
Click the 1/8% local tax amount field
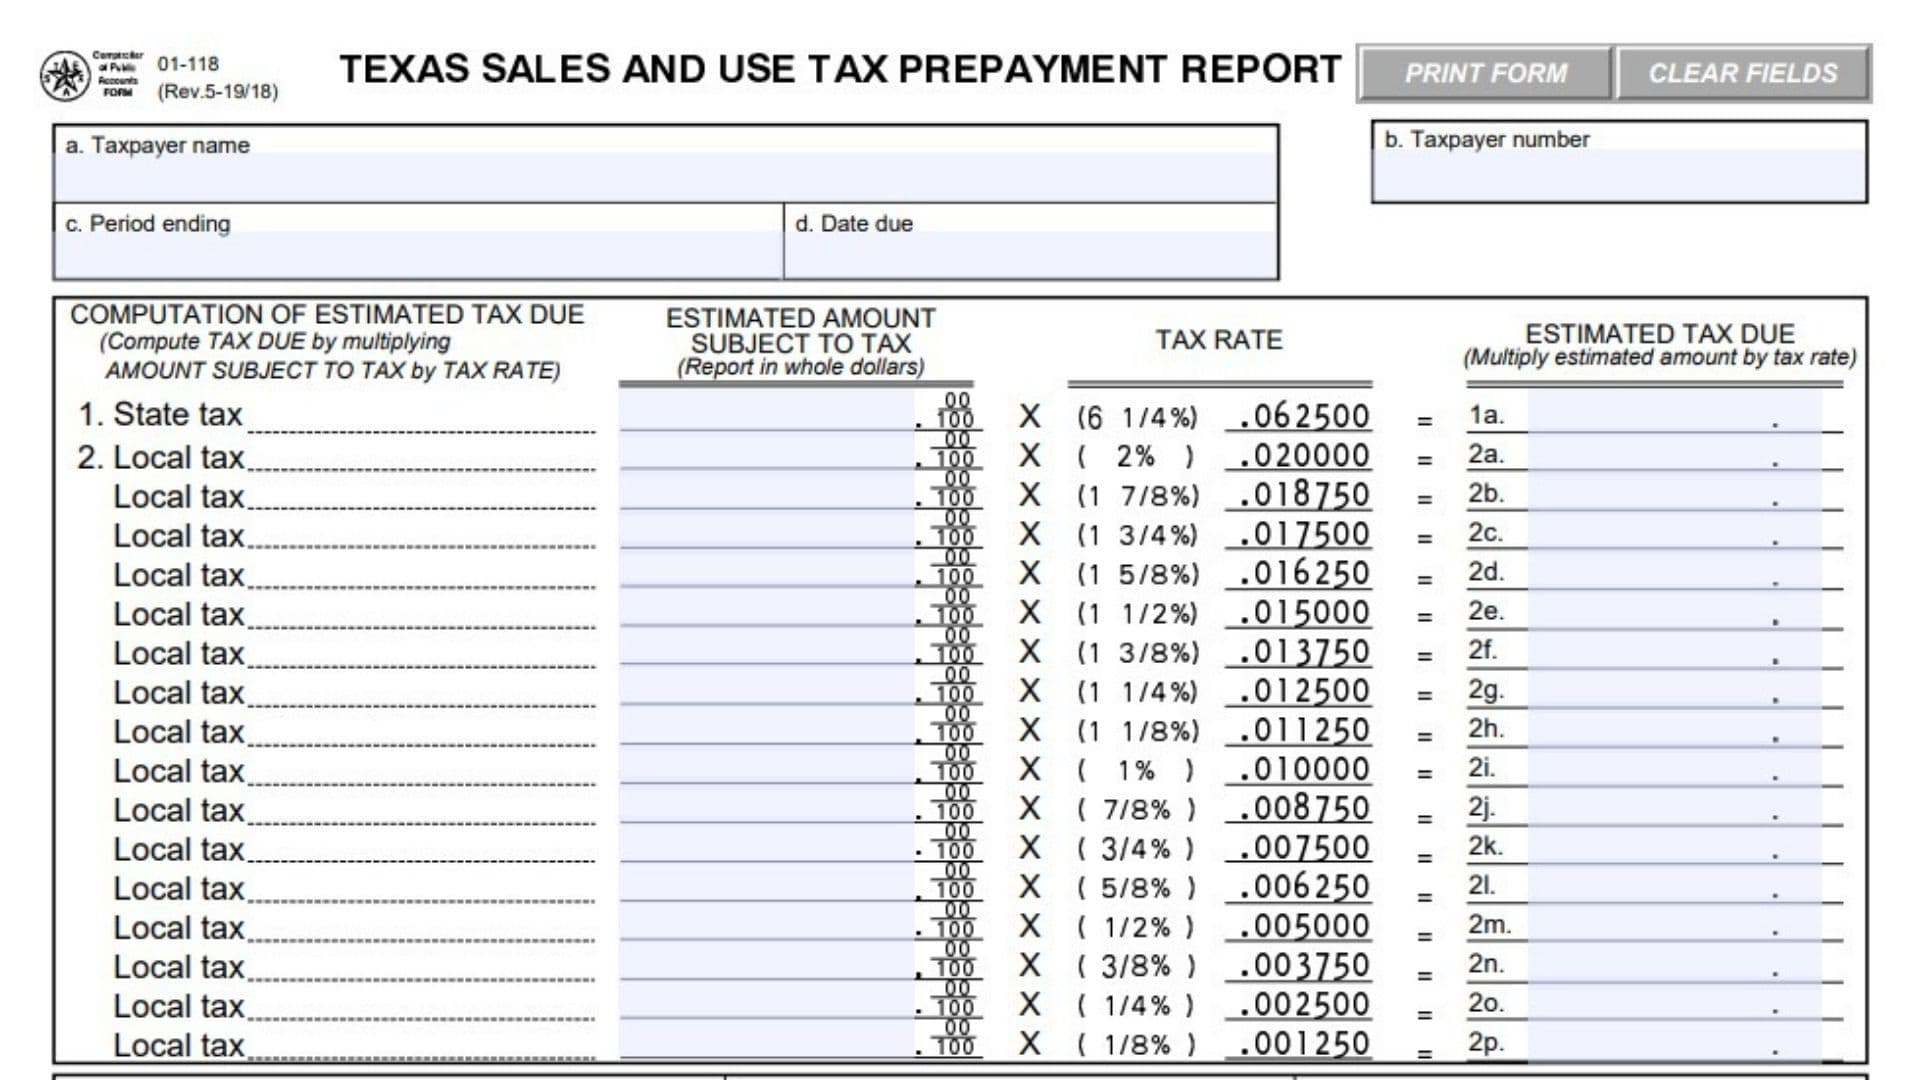[767, 1038]
